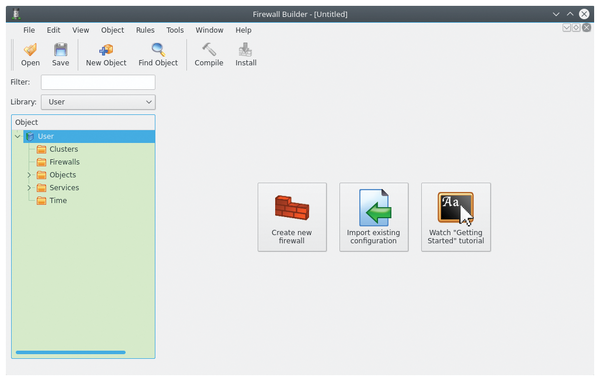Click the Save floppy disk icon

[x=60, y=50]
